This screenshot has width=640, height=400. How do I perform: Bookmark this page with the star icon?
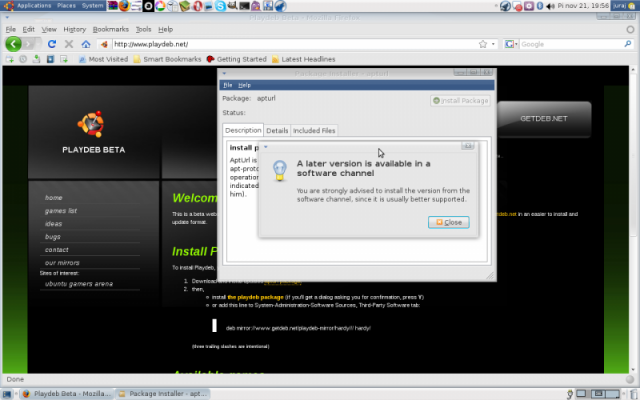483,44
